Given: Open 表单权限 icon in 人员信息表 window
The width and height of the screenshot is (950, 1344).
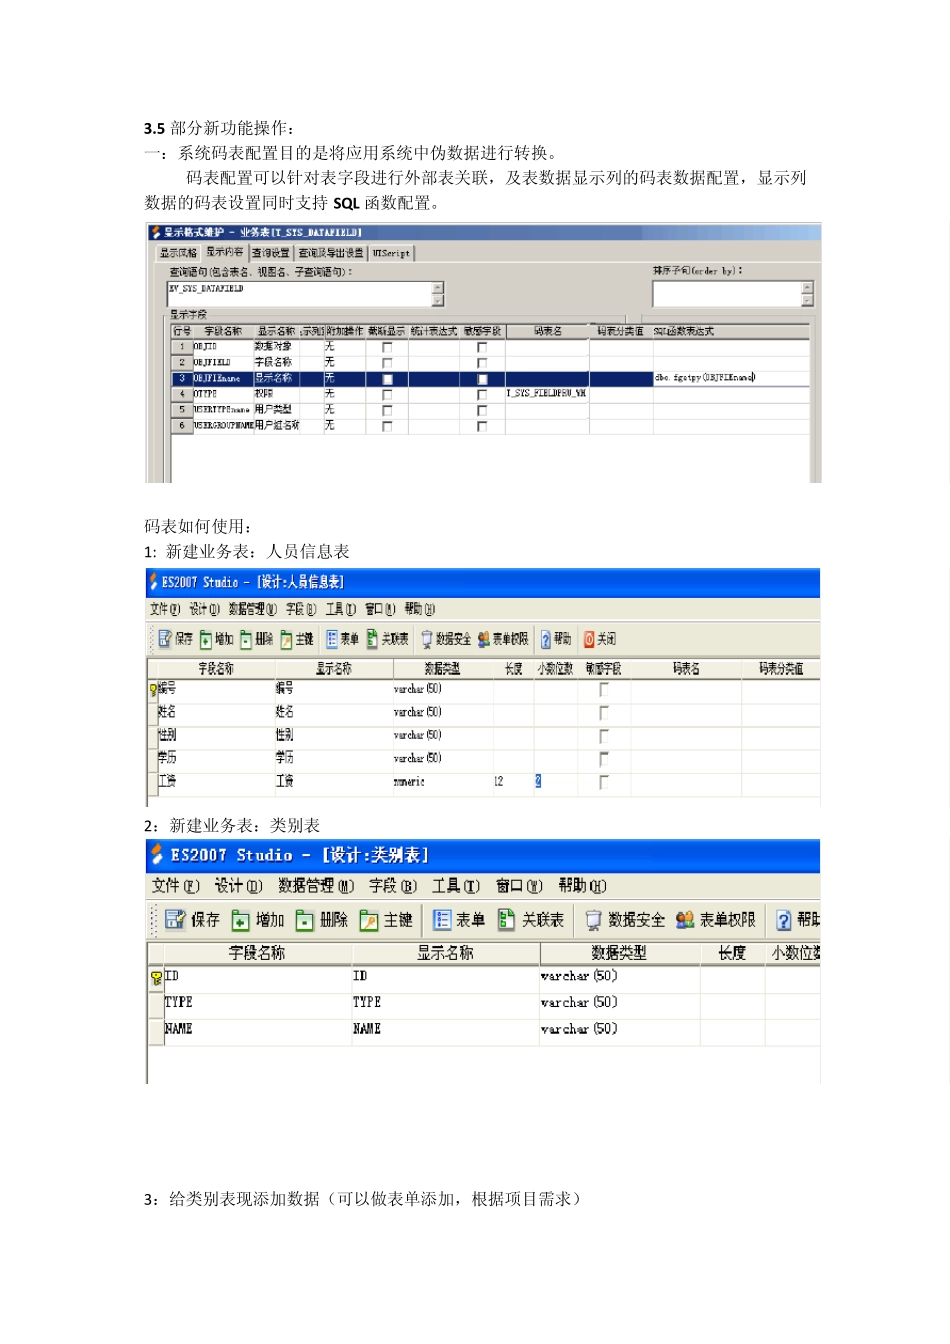Looking at the screenshot, I should (484, 639).
